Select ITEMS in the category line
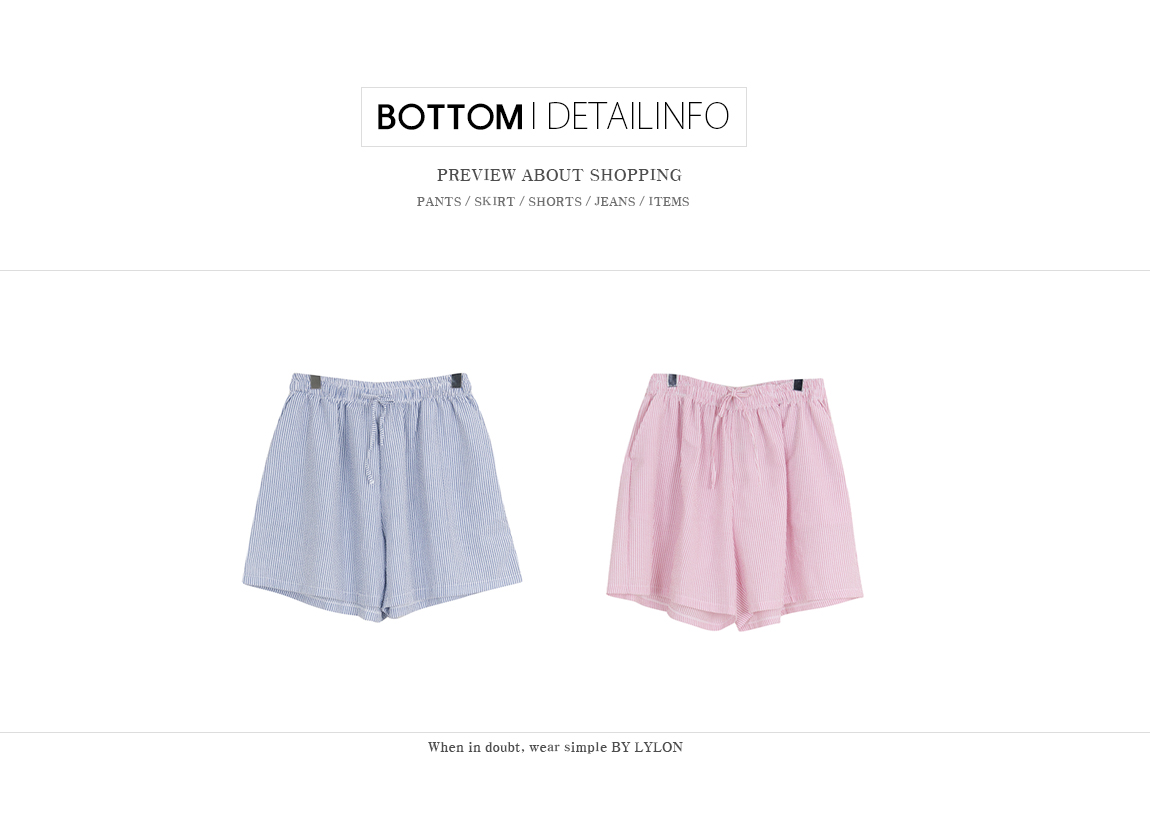 (668, 202)
